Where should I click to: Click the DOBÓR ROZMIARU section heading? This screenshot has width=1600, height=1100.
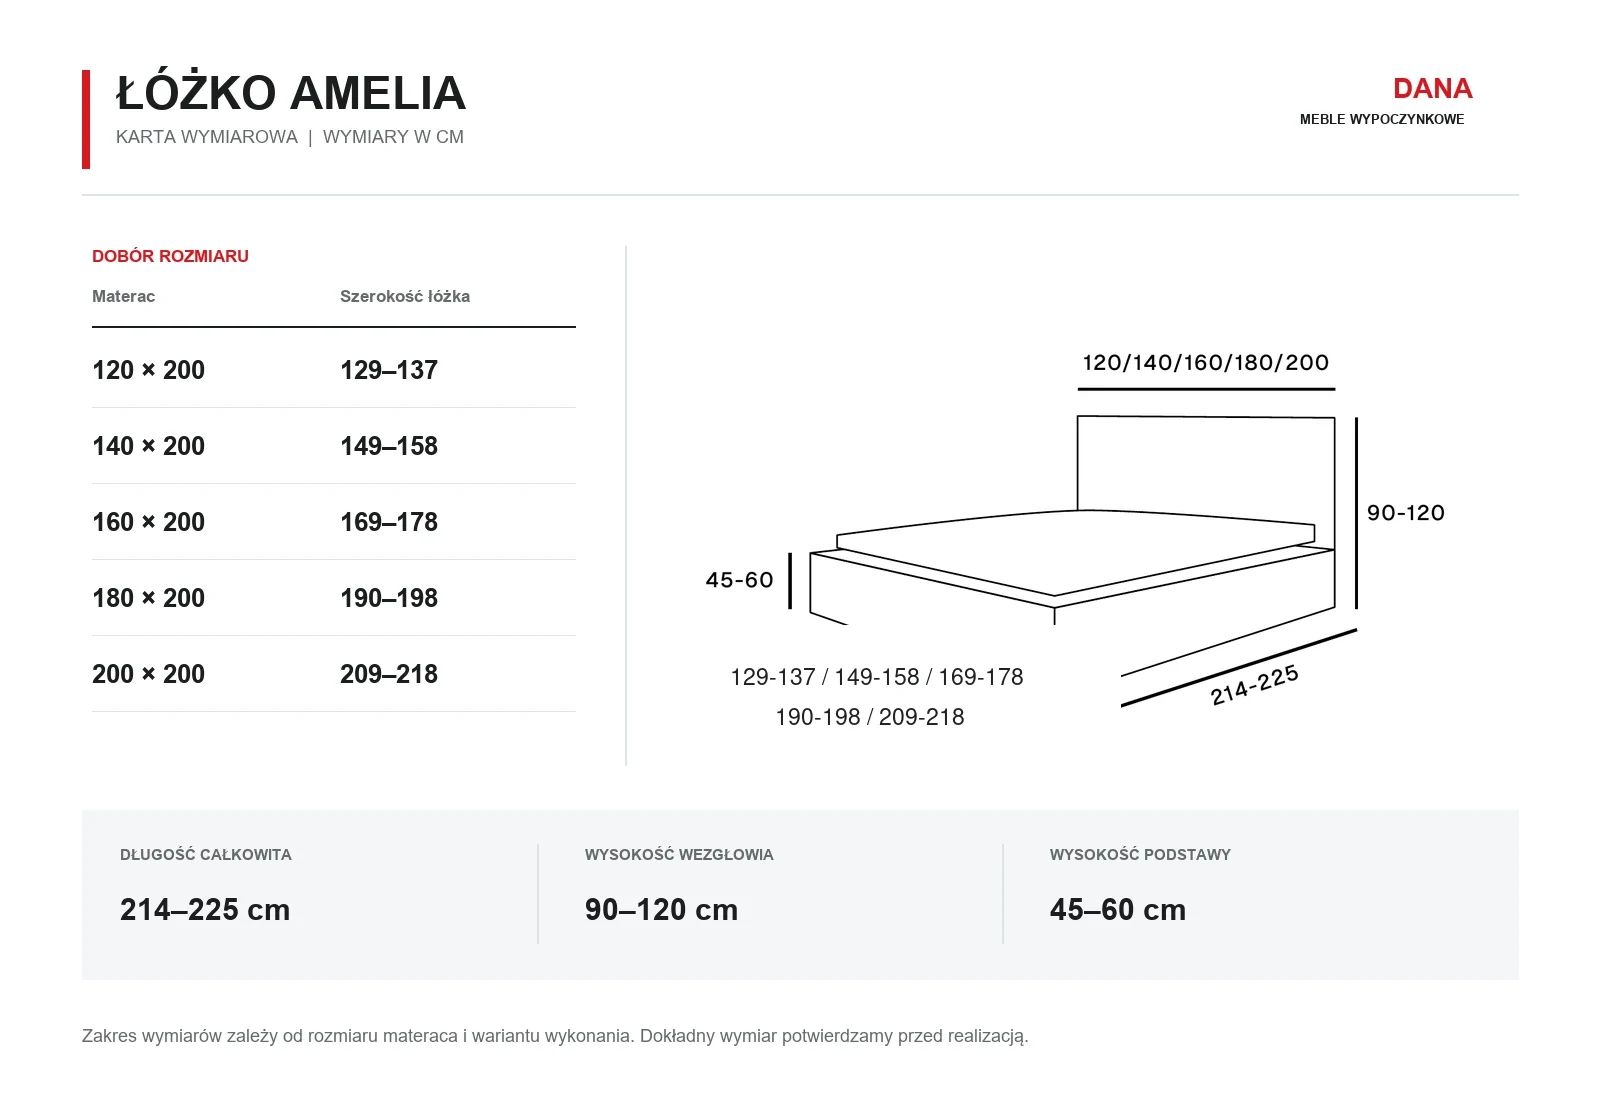[x=170, y=256]
